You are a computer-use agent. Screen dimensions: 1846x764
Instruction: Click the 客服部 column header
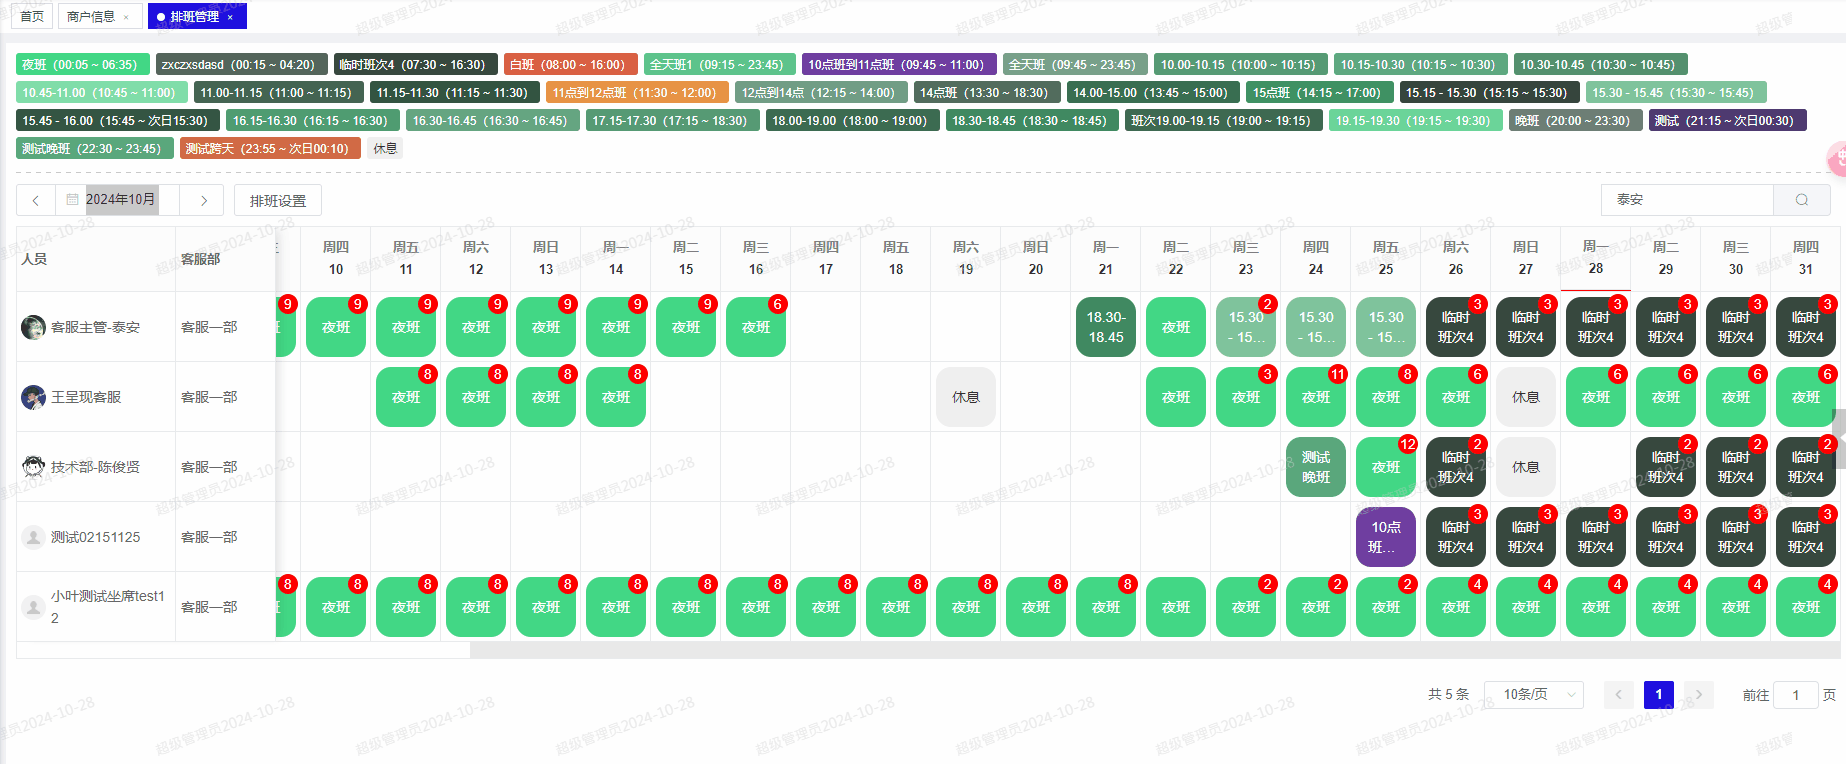pos(226,259)
